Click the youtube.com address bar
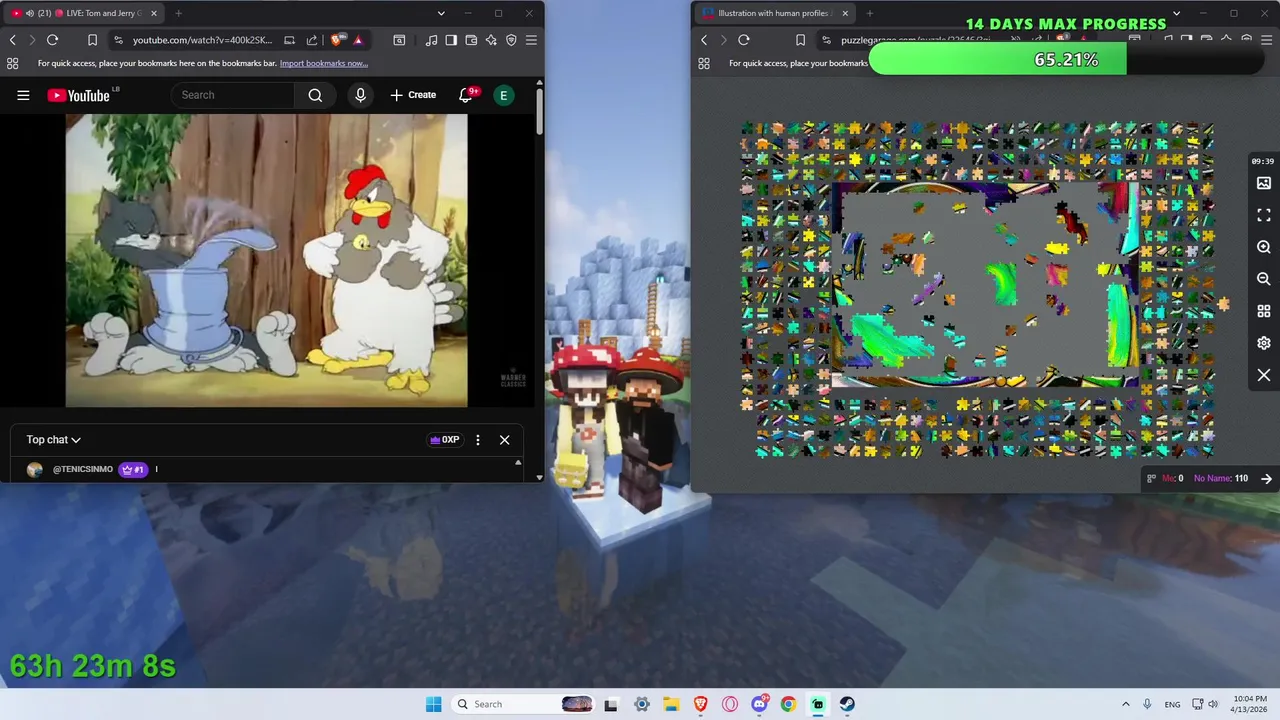Viewport: 1280px width, 720px height. [205, 40]
